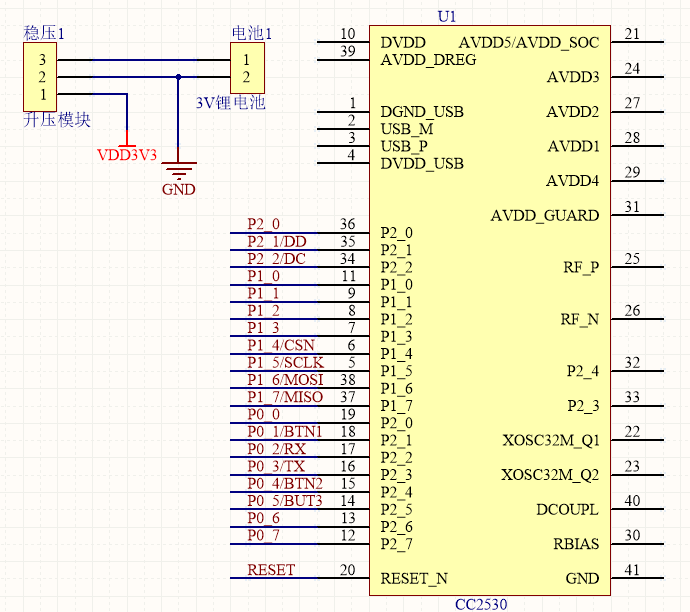Select the P0_3/TX net label
Viewport: 690px width, 612px height.
pos(276,466)
